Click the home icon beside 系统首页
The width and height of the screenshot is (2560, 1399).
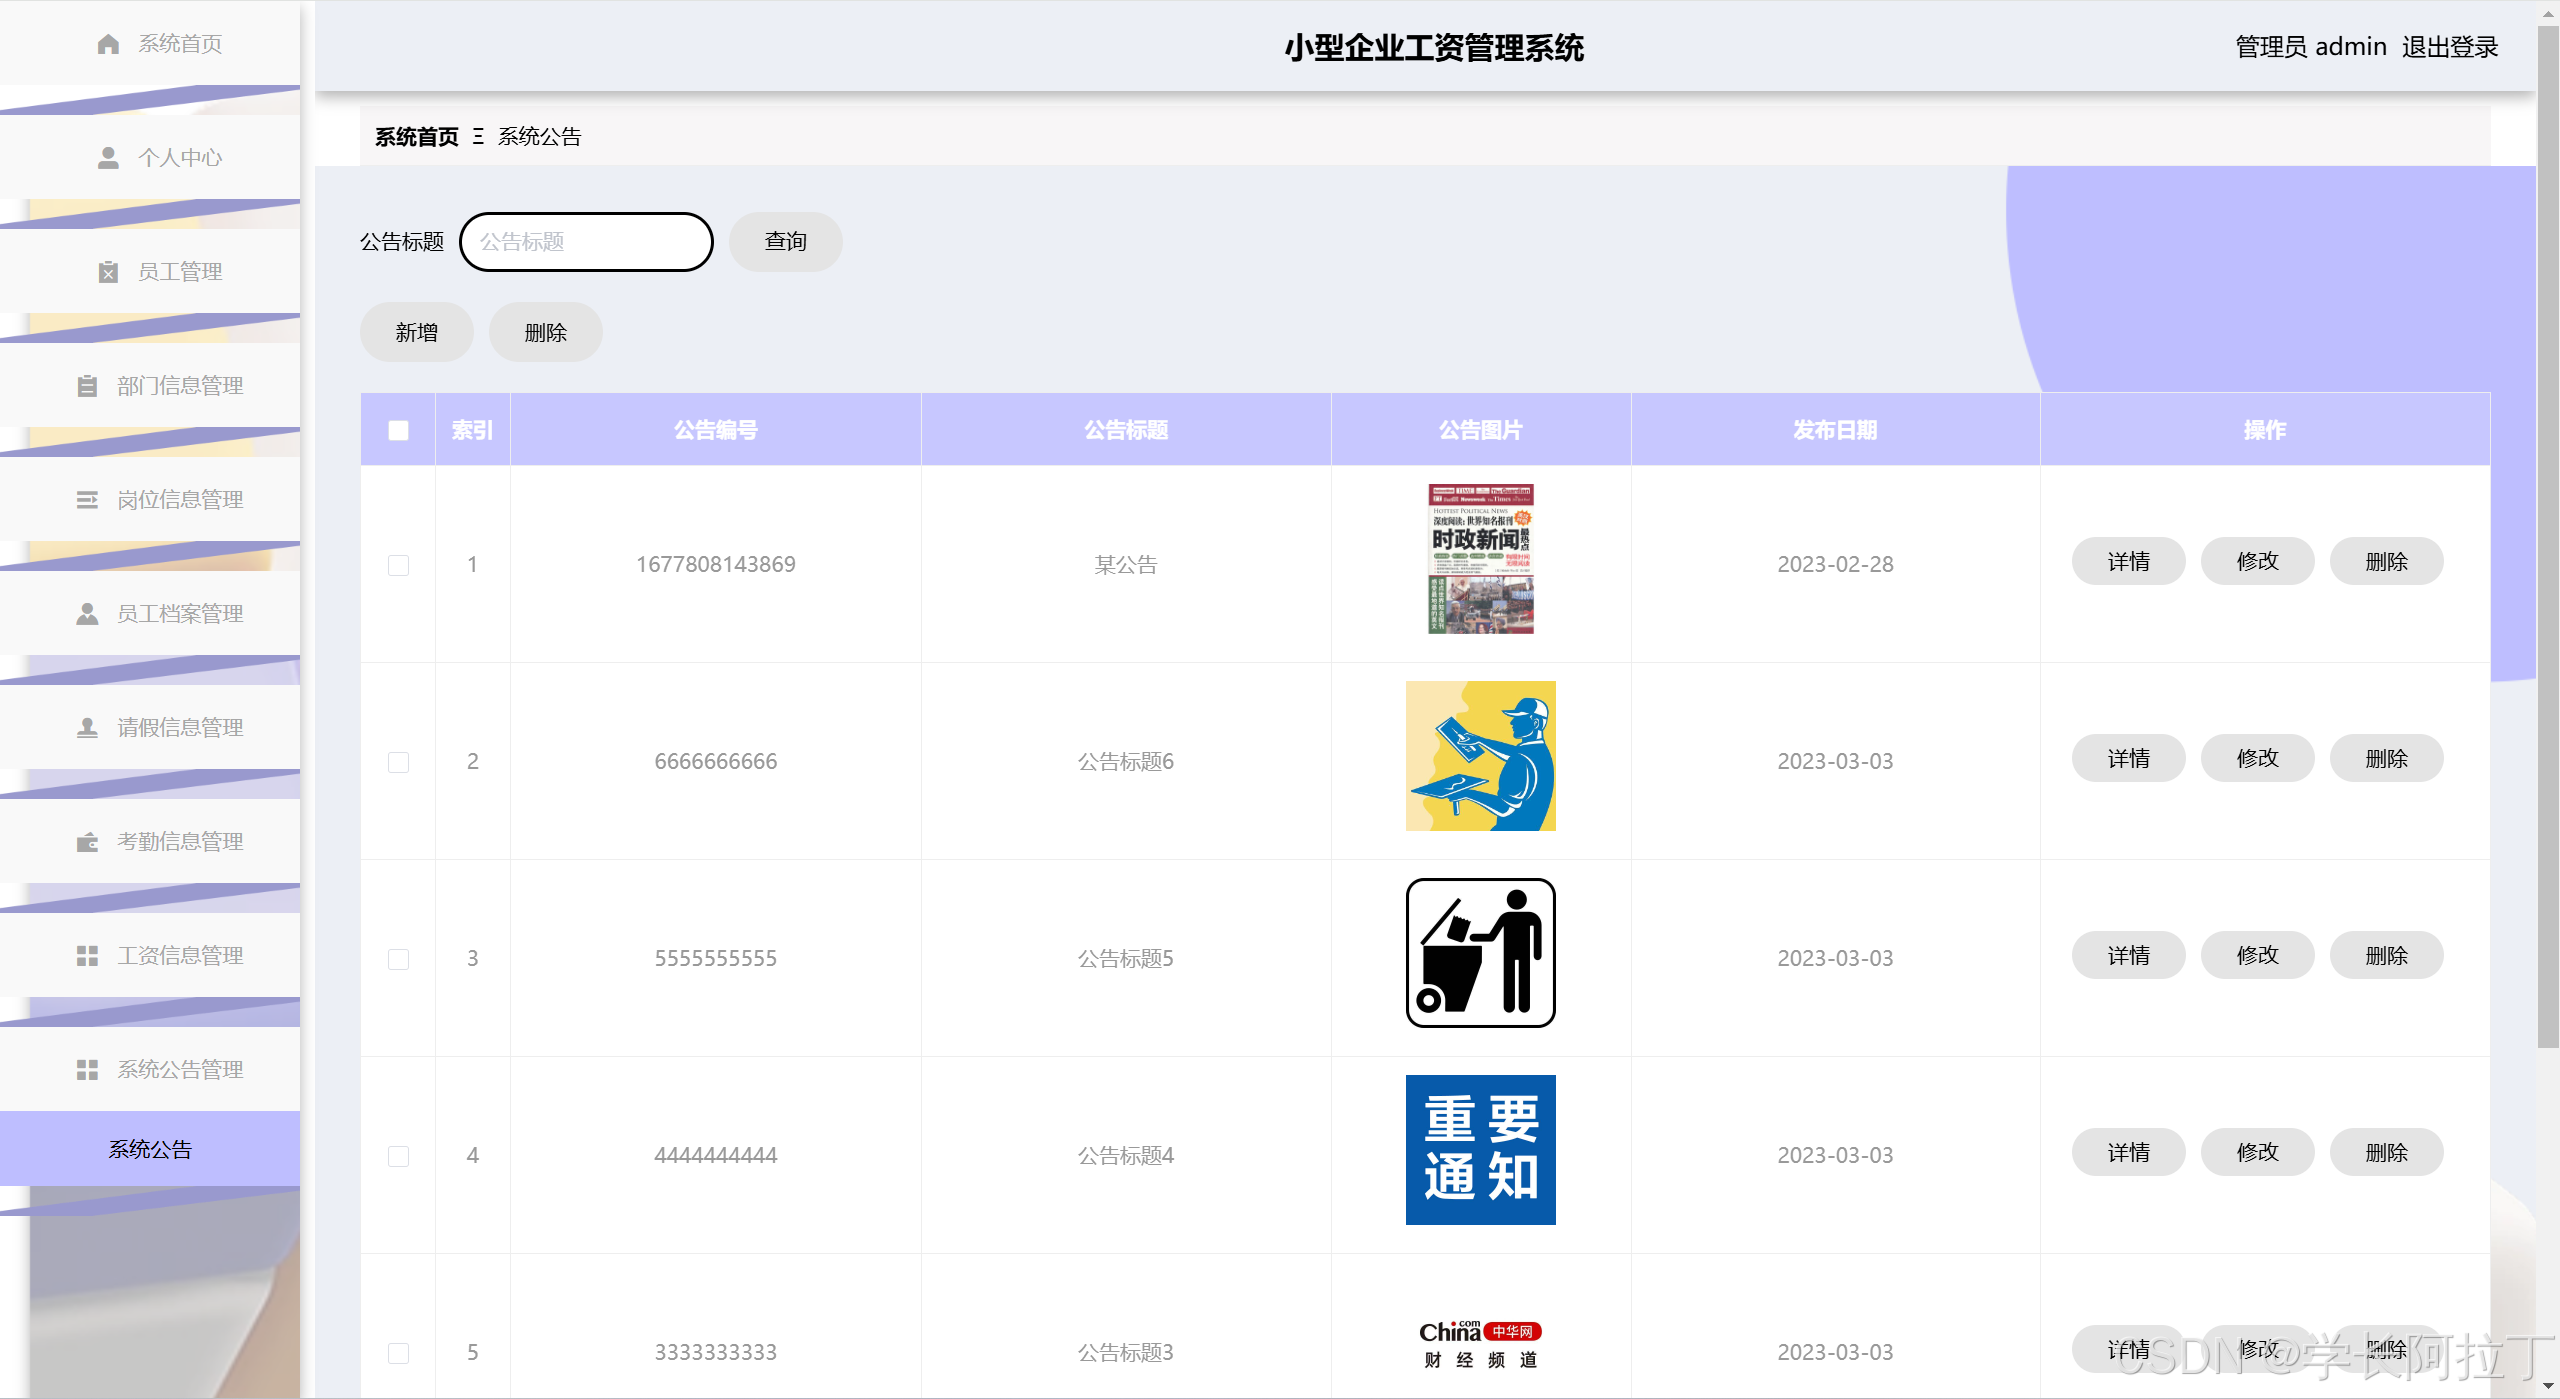click(x=108, y=44)
